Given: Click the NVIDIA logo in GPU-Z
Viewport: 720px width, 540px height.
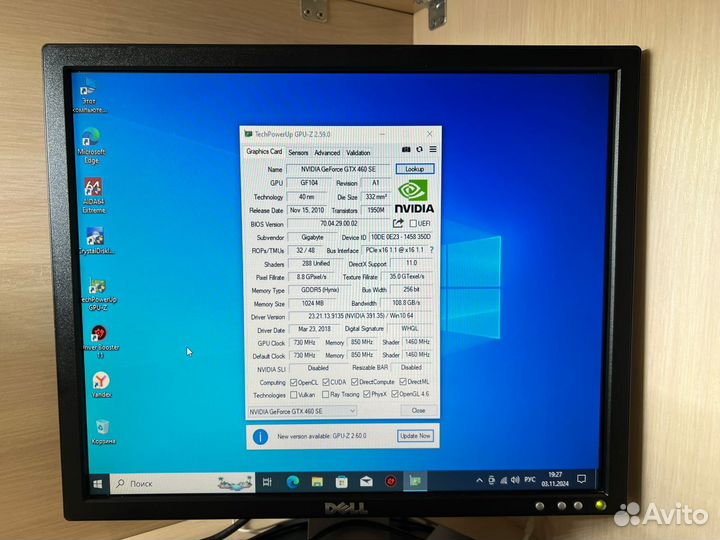Looking at the screenshot, I should (x=414, y=196).
